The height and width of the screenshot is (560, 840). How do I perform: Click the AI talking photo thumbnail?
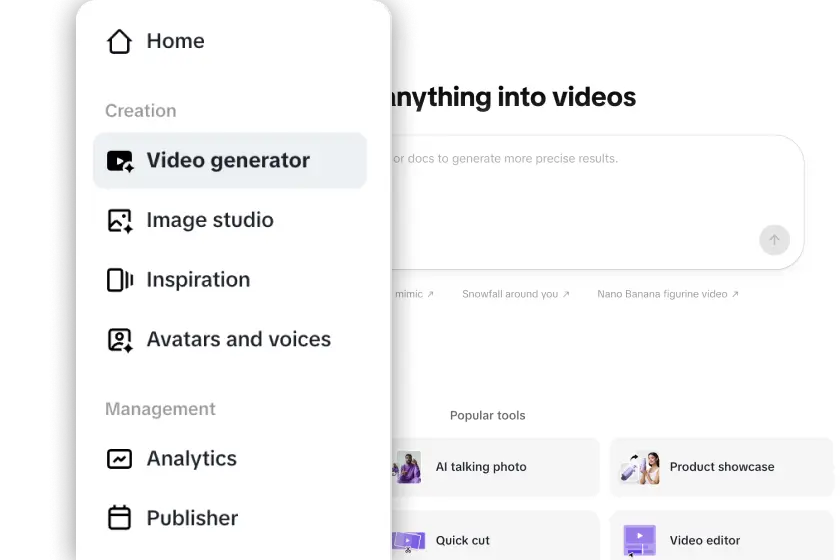[x=408, y=467]
